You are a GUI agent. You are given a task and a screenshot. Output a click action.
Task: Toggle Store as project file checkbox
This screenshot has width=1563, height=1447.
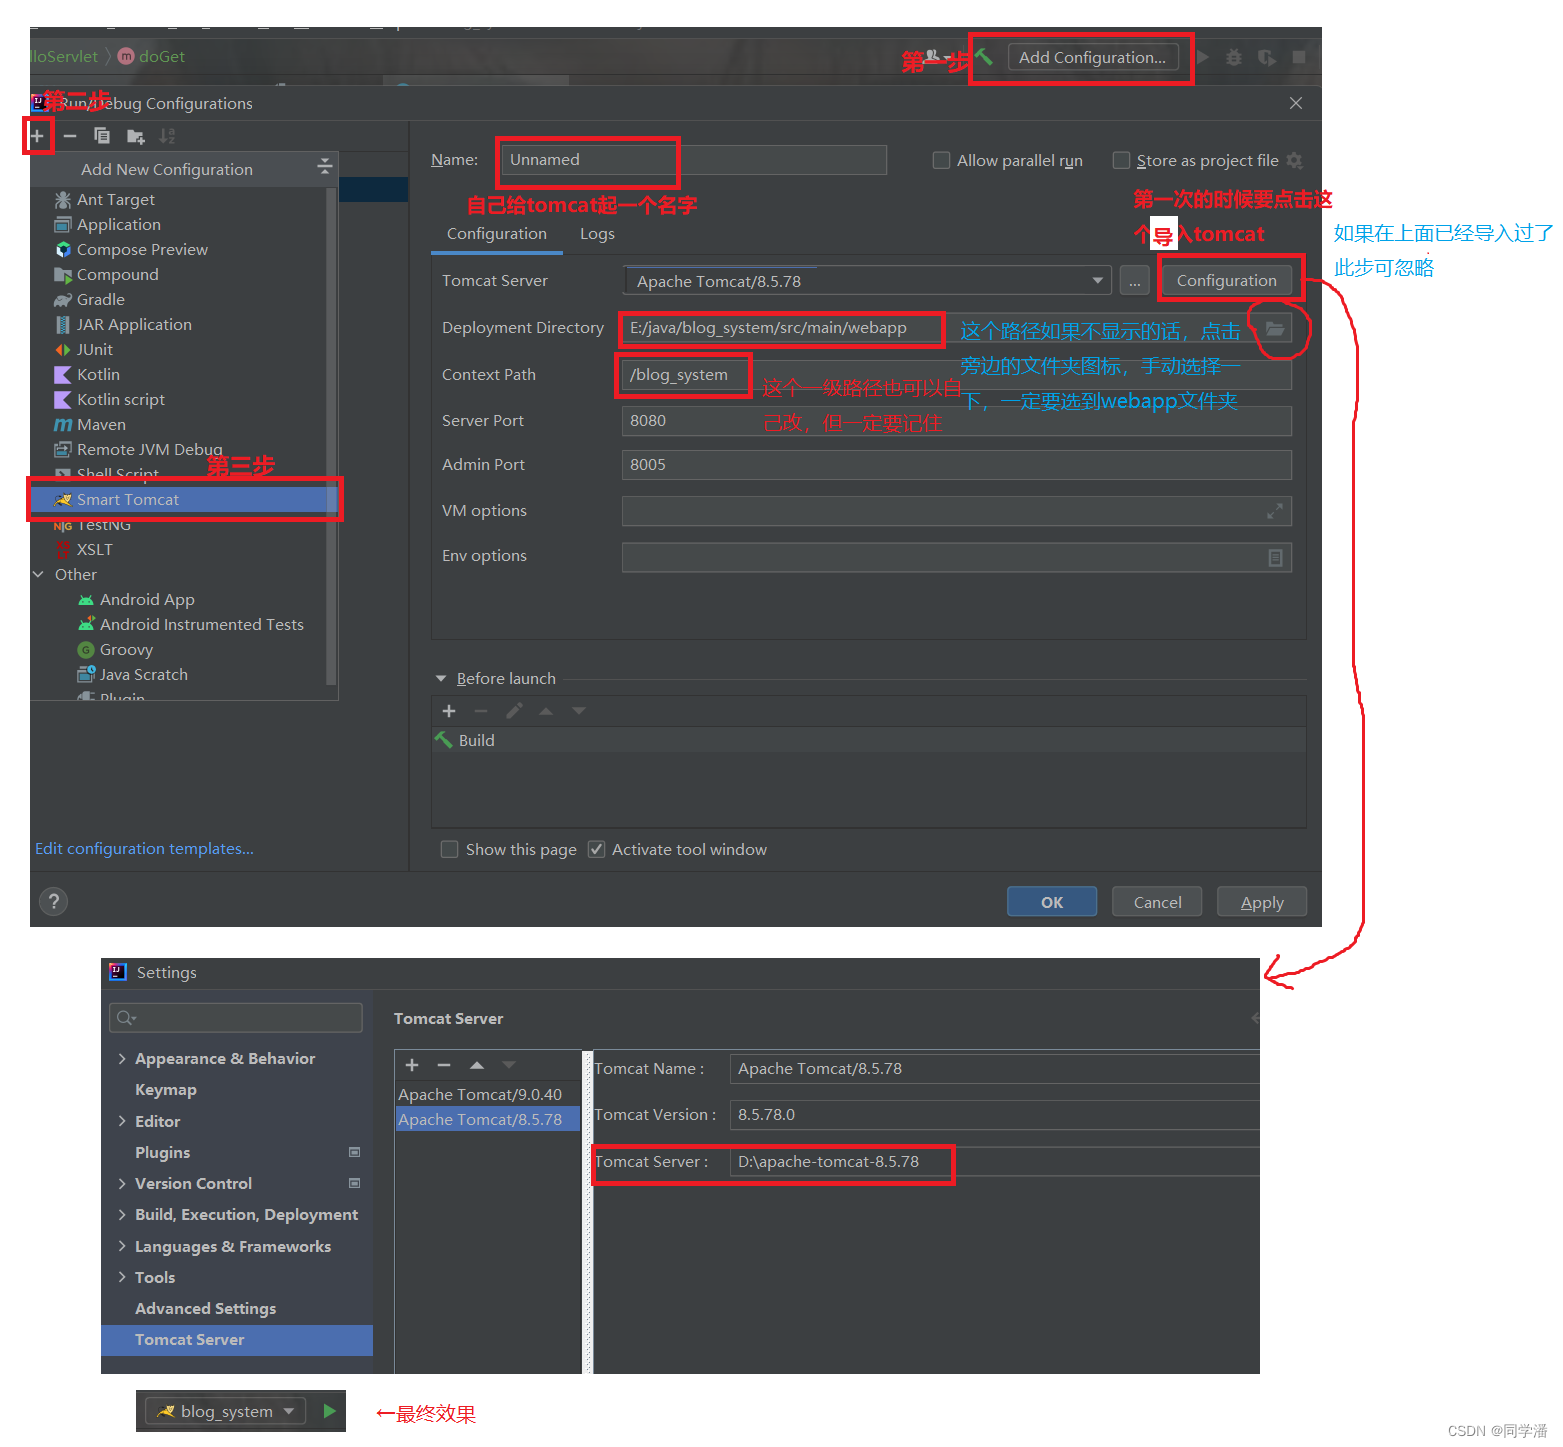click(x=1121, y=160)
